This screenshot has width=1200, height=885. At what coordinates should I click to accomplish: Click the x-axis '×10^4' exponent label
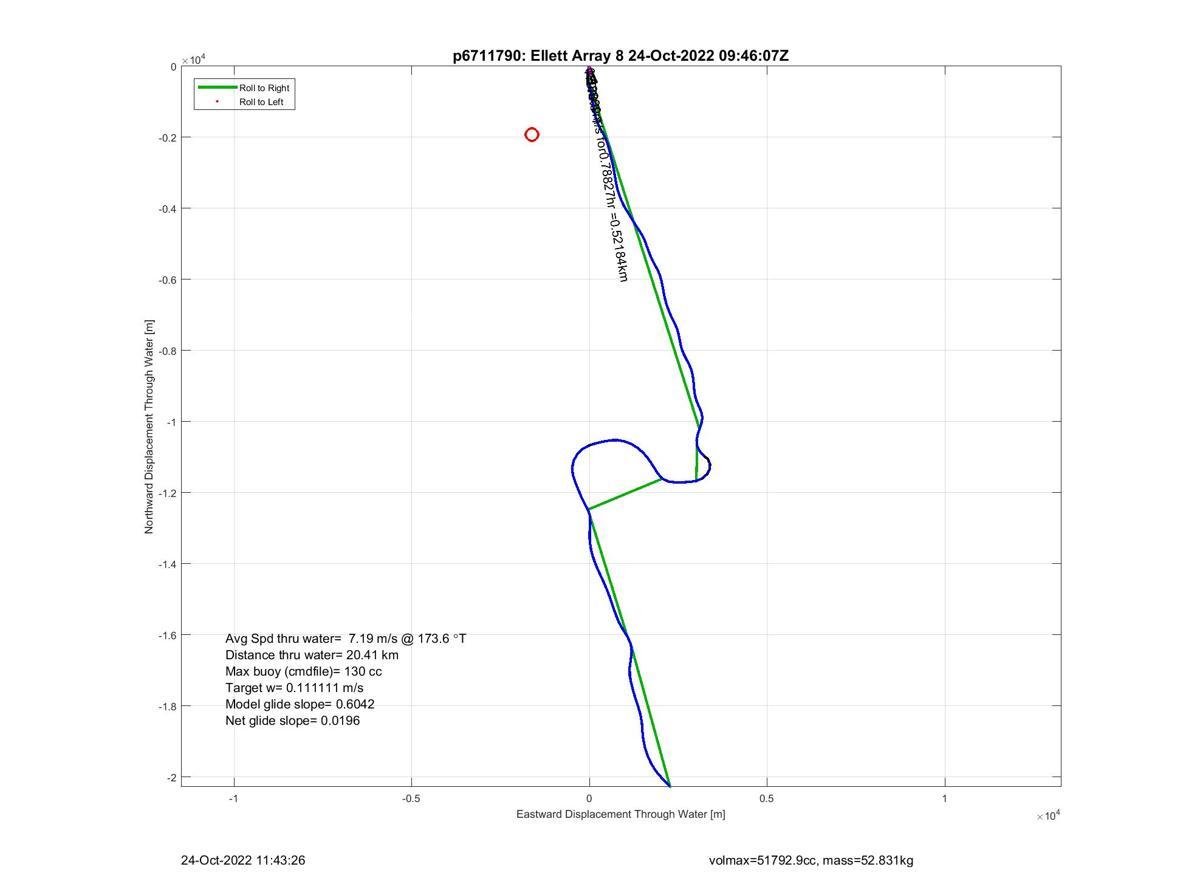[1048, 816]
